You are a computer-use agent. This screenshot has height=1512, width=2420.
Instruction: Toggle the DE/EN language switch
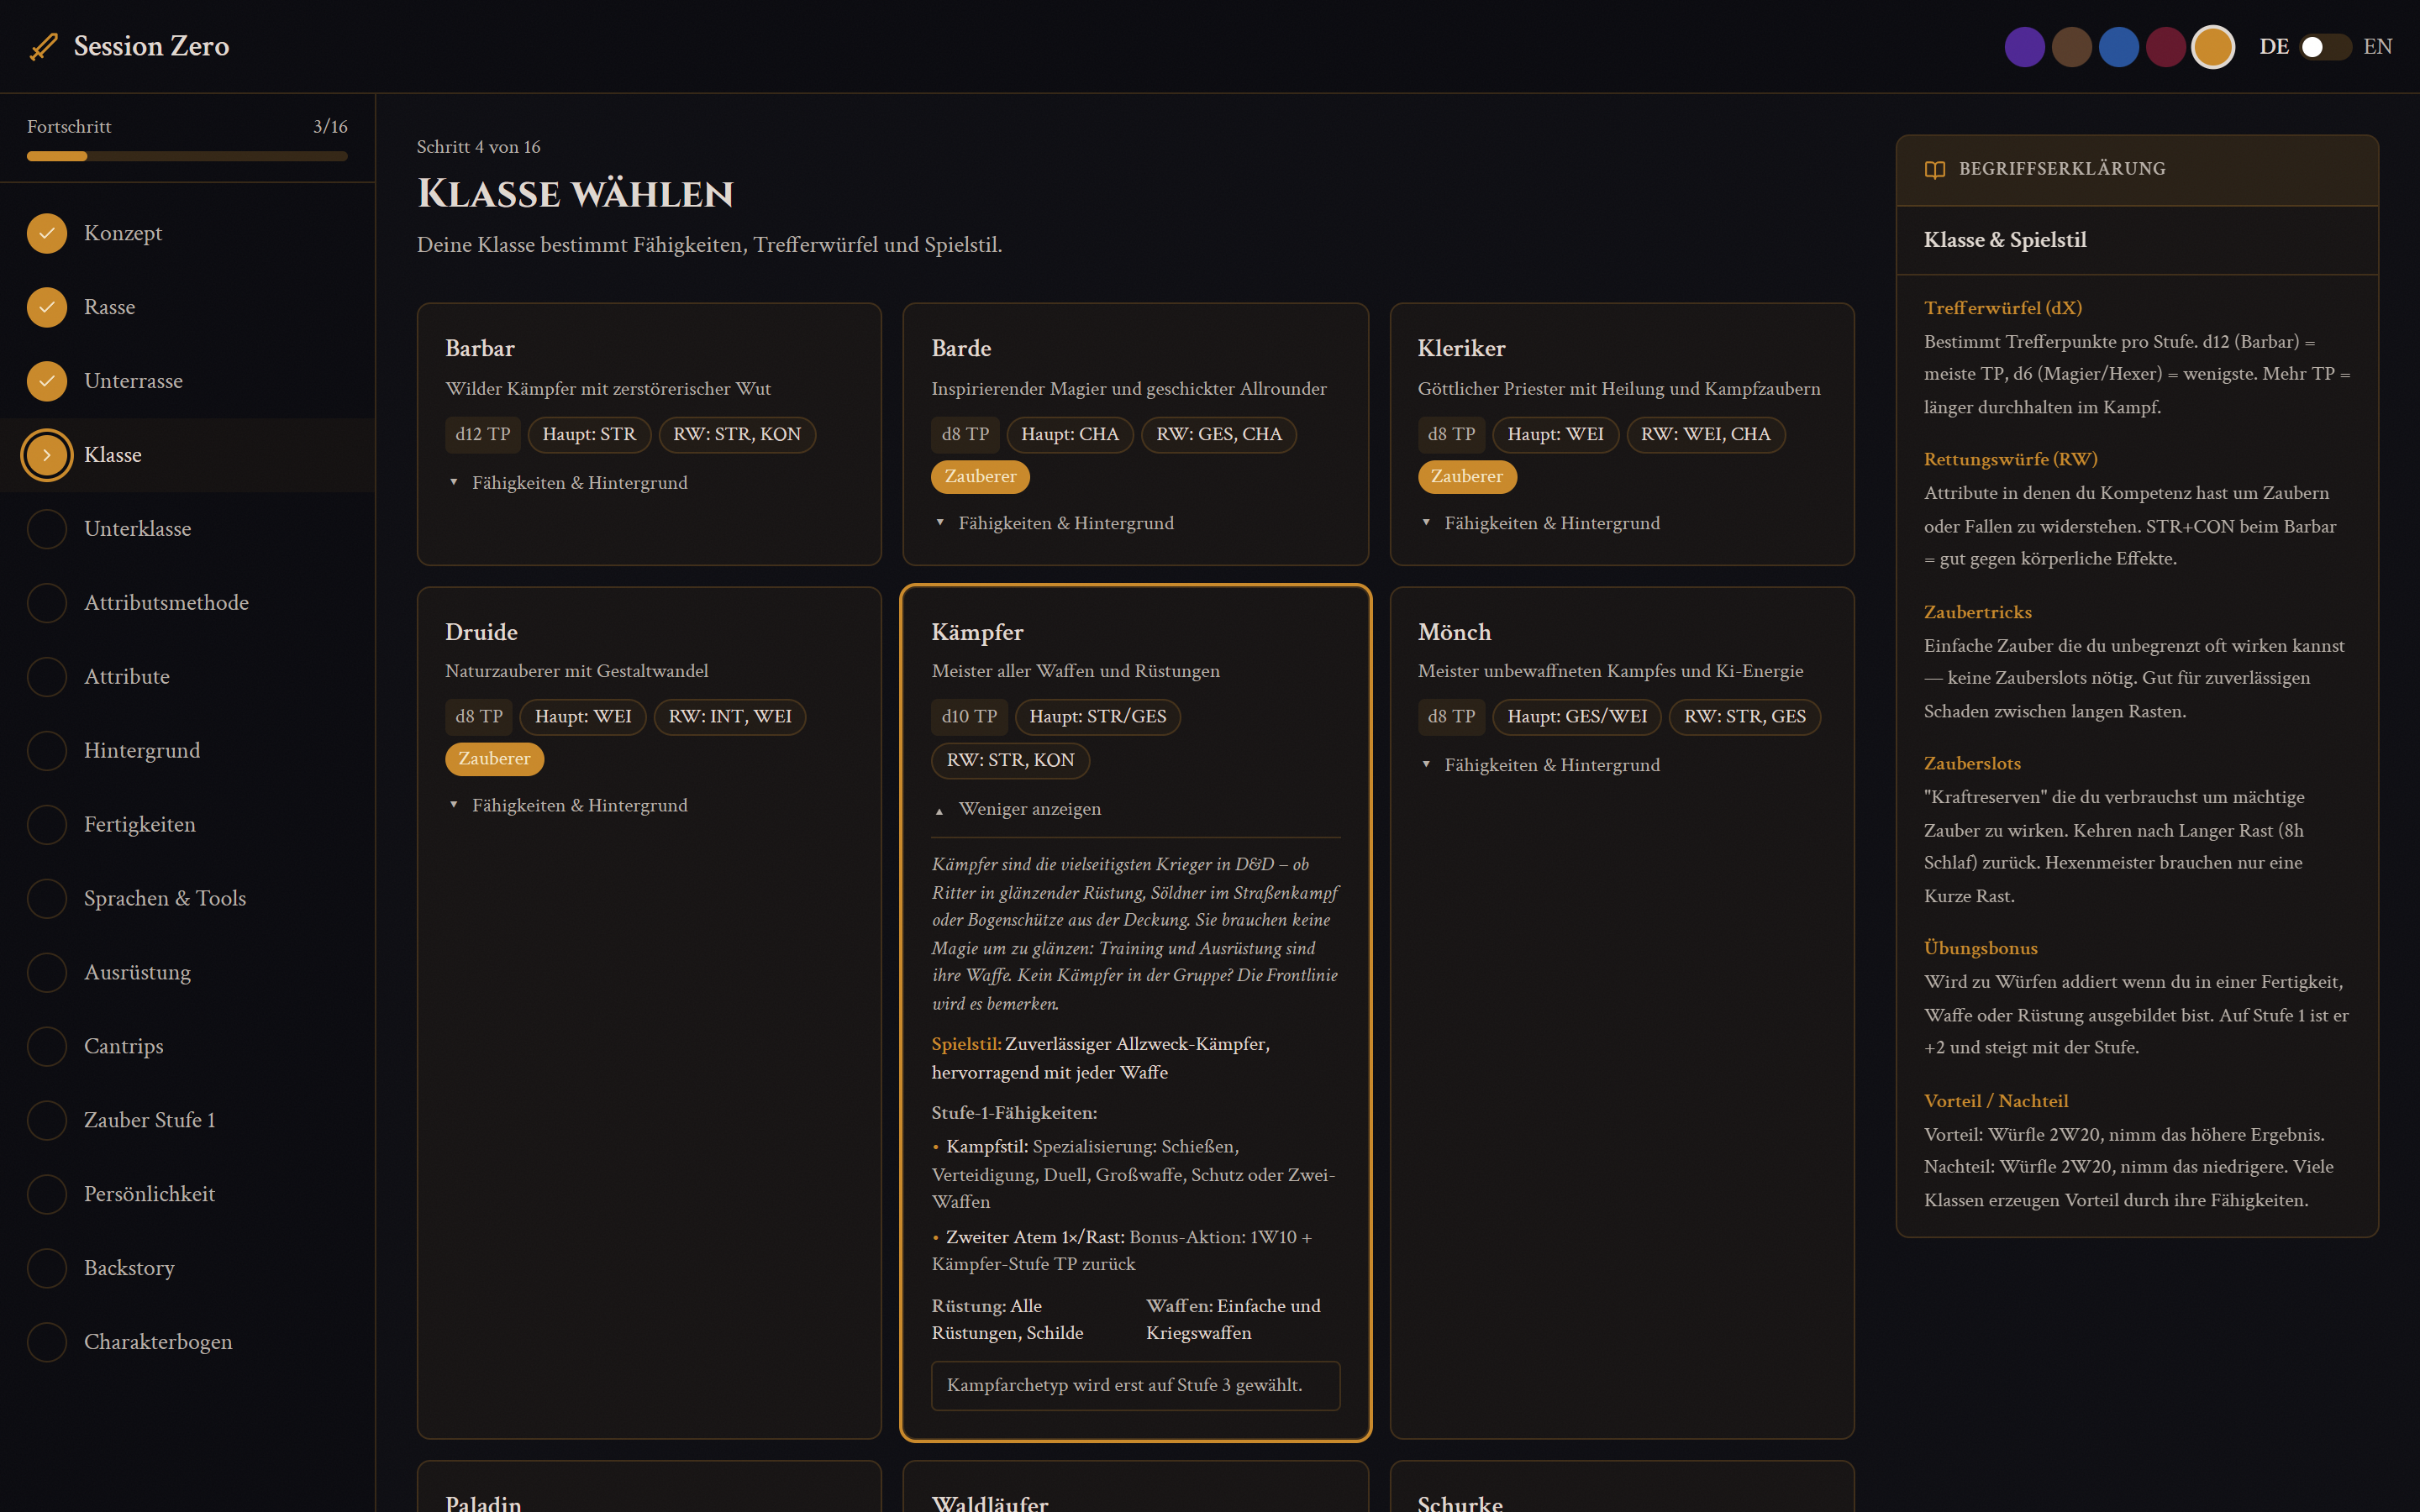[x=2325, y=47]
